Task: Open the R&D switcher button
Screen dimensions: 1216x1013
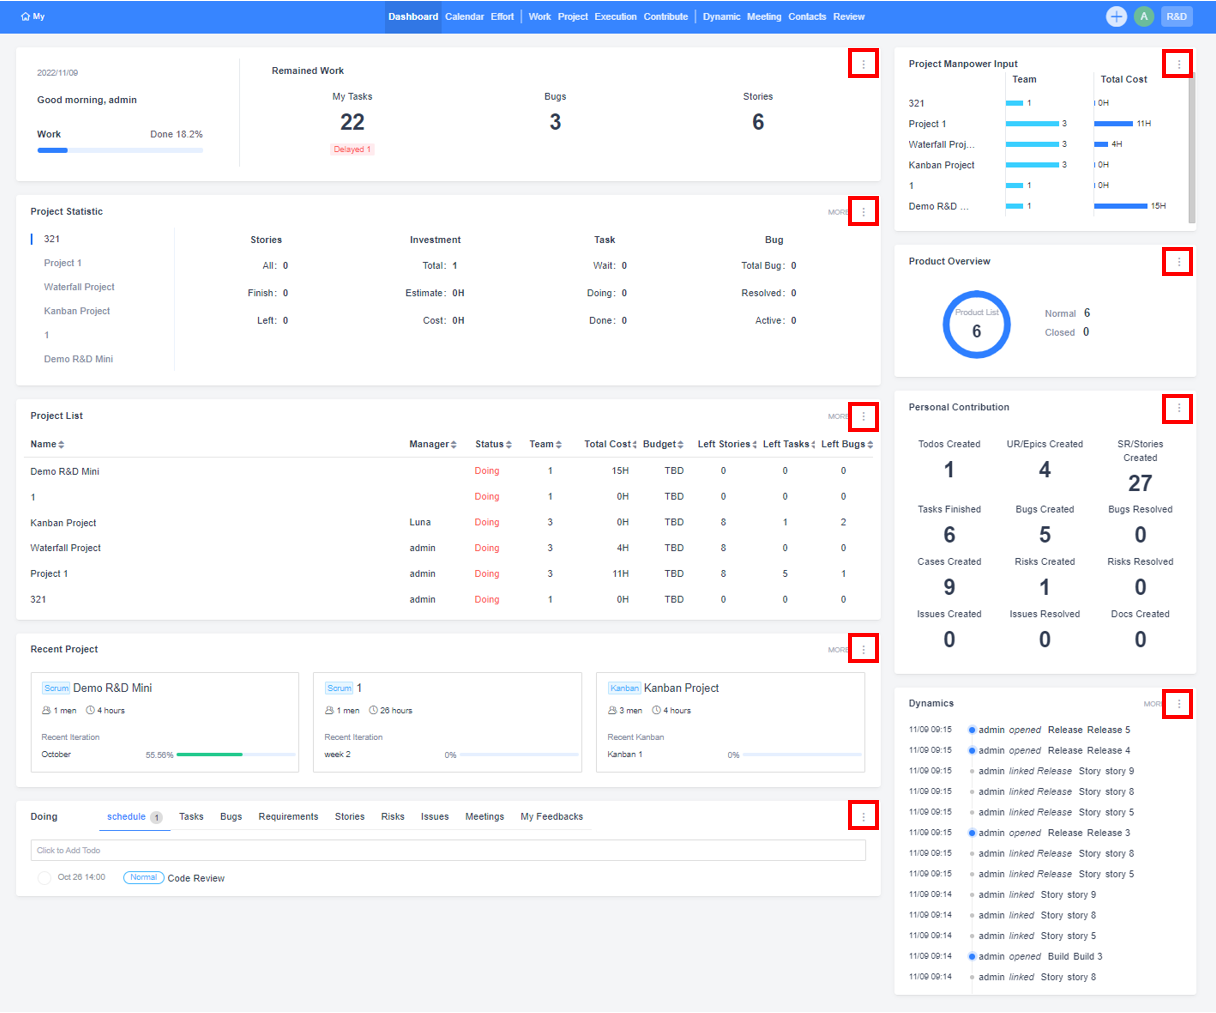Action: click(x=1176, y=16)
